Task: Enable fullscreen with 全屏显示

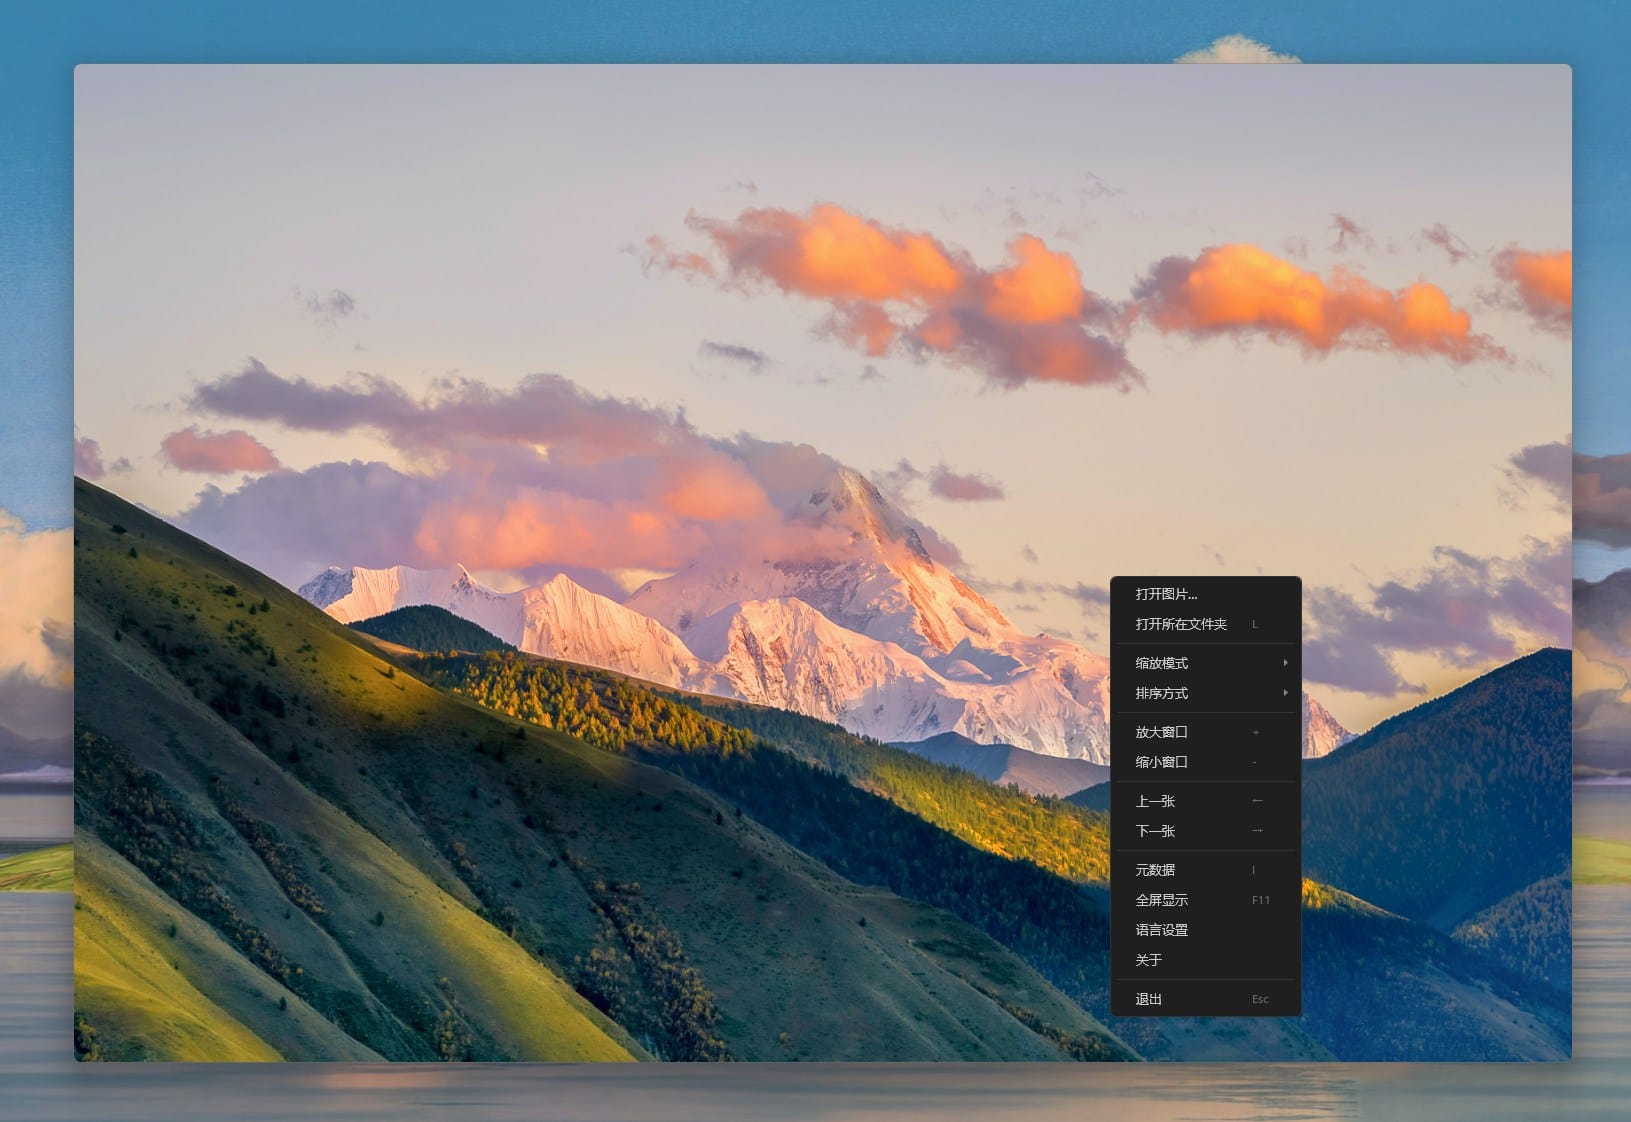Action: point(1162,900)
